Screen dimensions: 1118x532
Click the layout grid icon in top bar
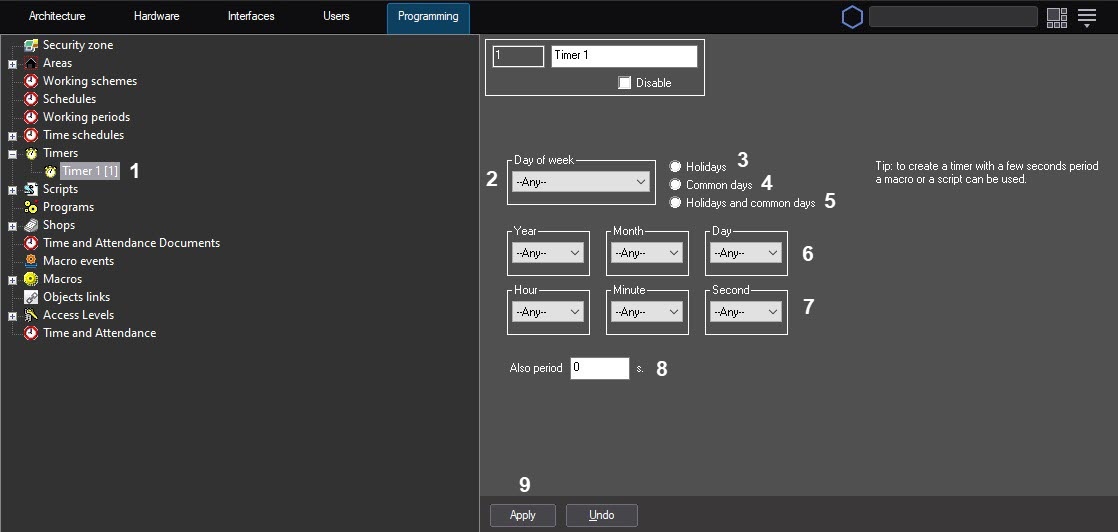pyautogui.click(x=1057, y=17)
